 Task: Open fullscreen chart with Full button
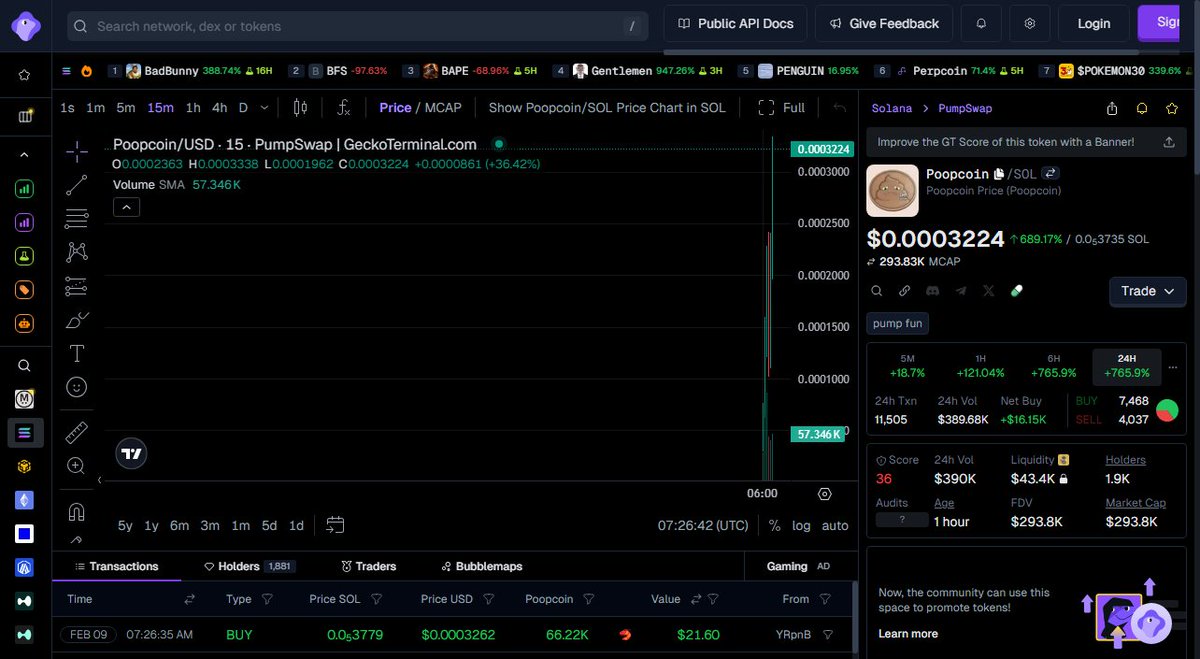click(781, 107)
